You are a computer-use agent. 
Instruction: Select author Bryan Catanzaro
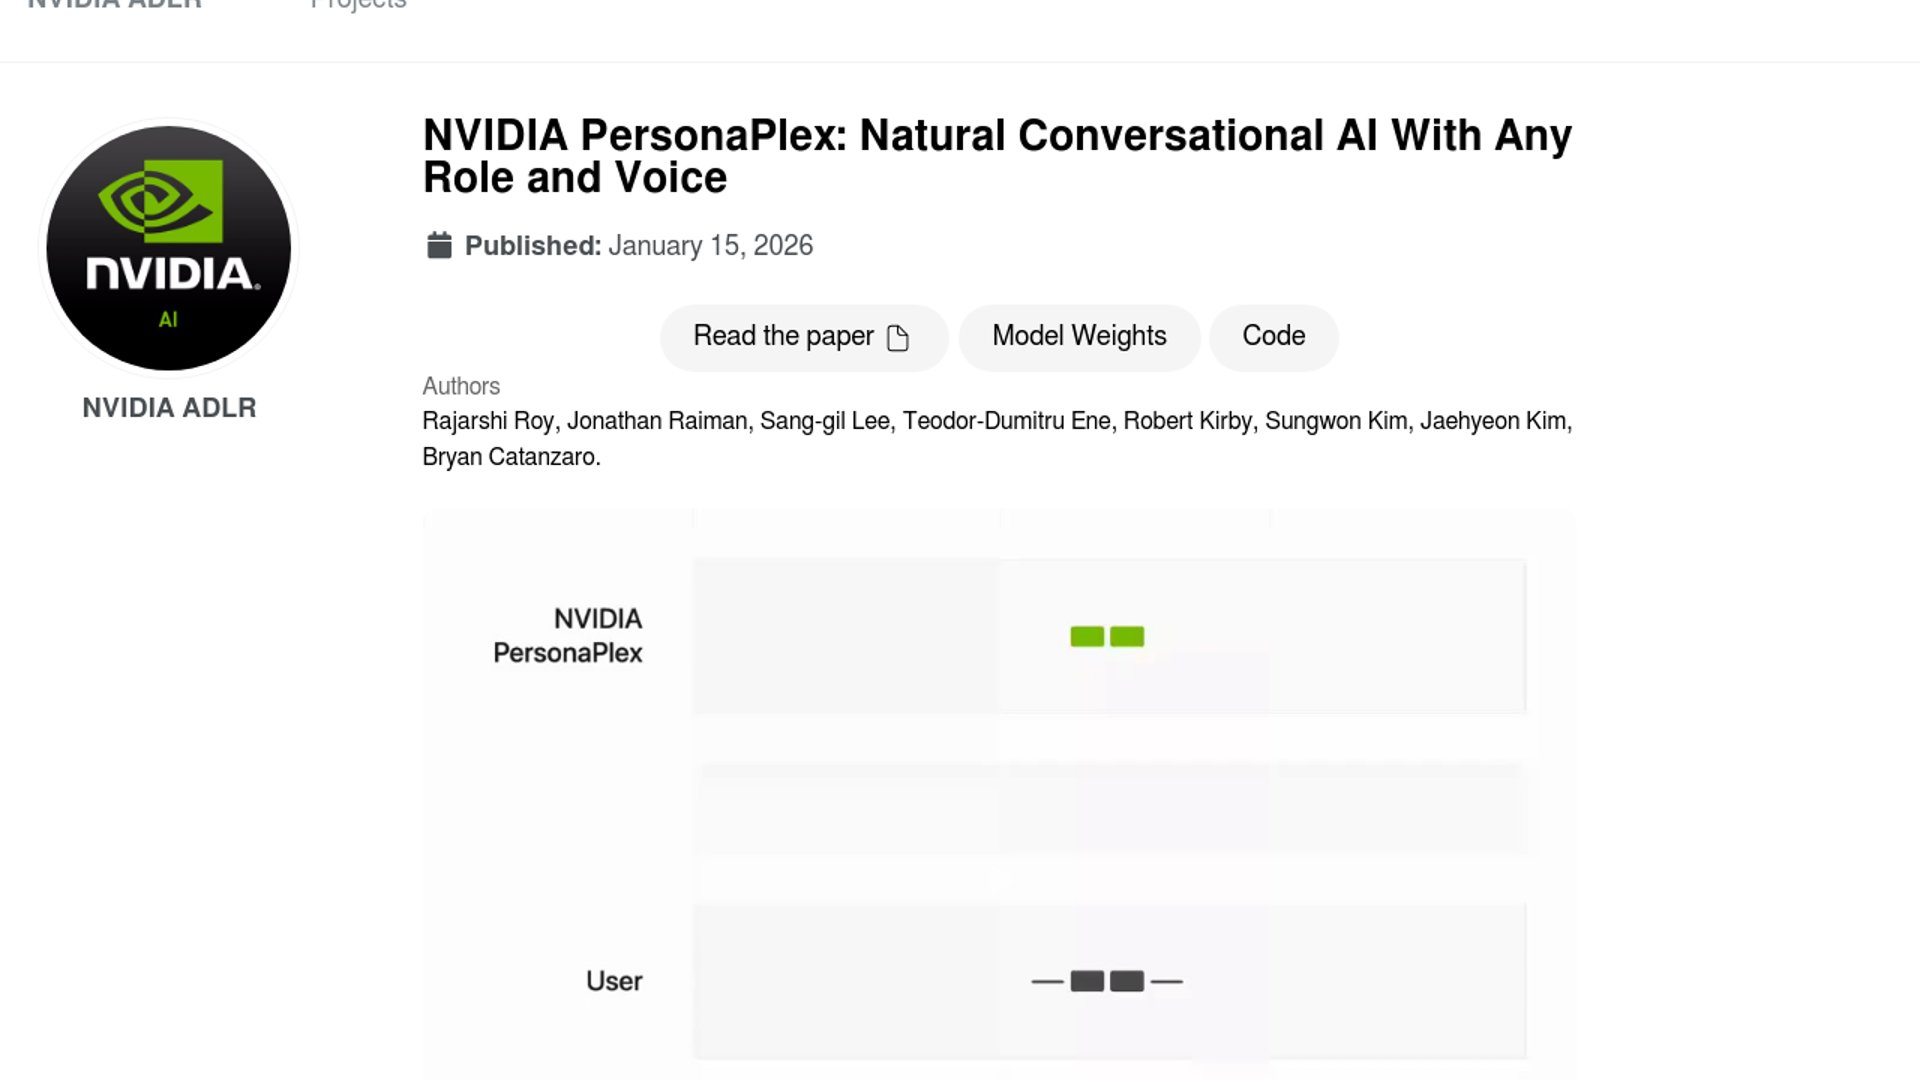[510, 457]
